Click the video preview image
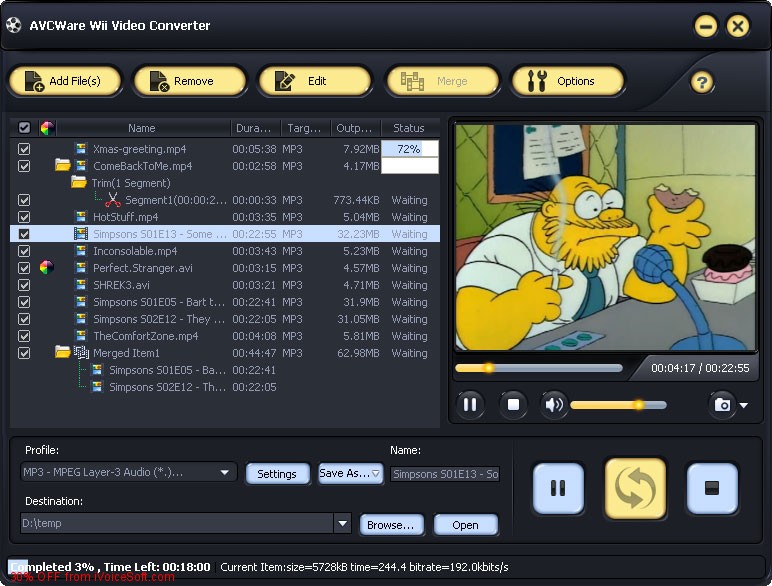This screenshot has width=772, height=586. coord(605,237)
